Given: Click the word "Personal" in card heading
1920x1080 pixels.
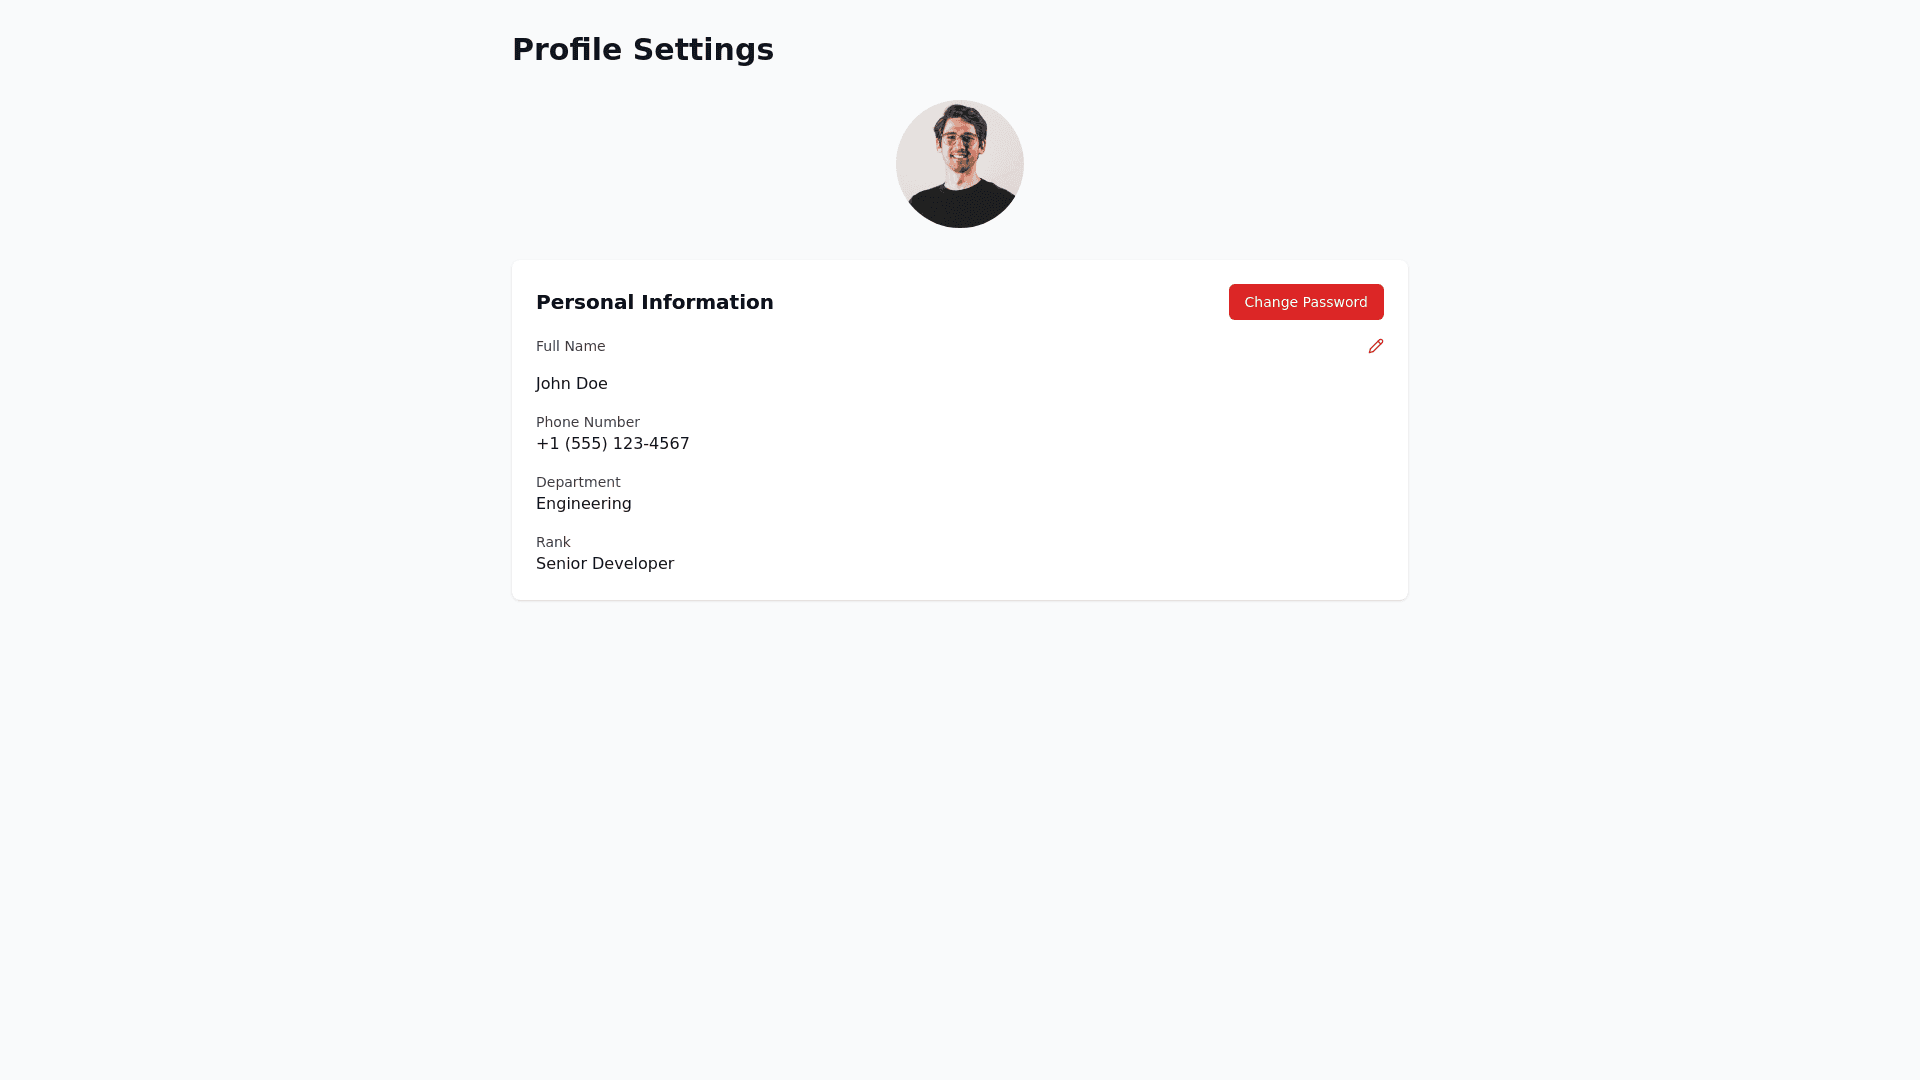Looking at the screenshot, I should pos(585,302).
